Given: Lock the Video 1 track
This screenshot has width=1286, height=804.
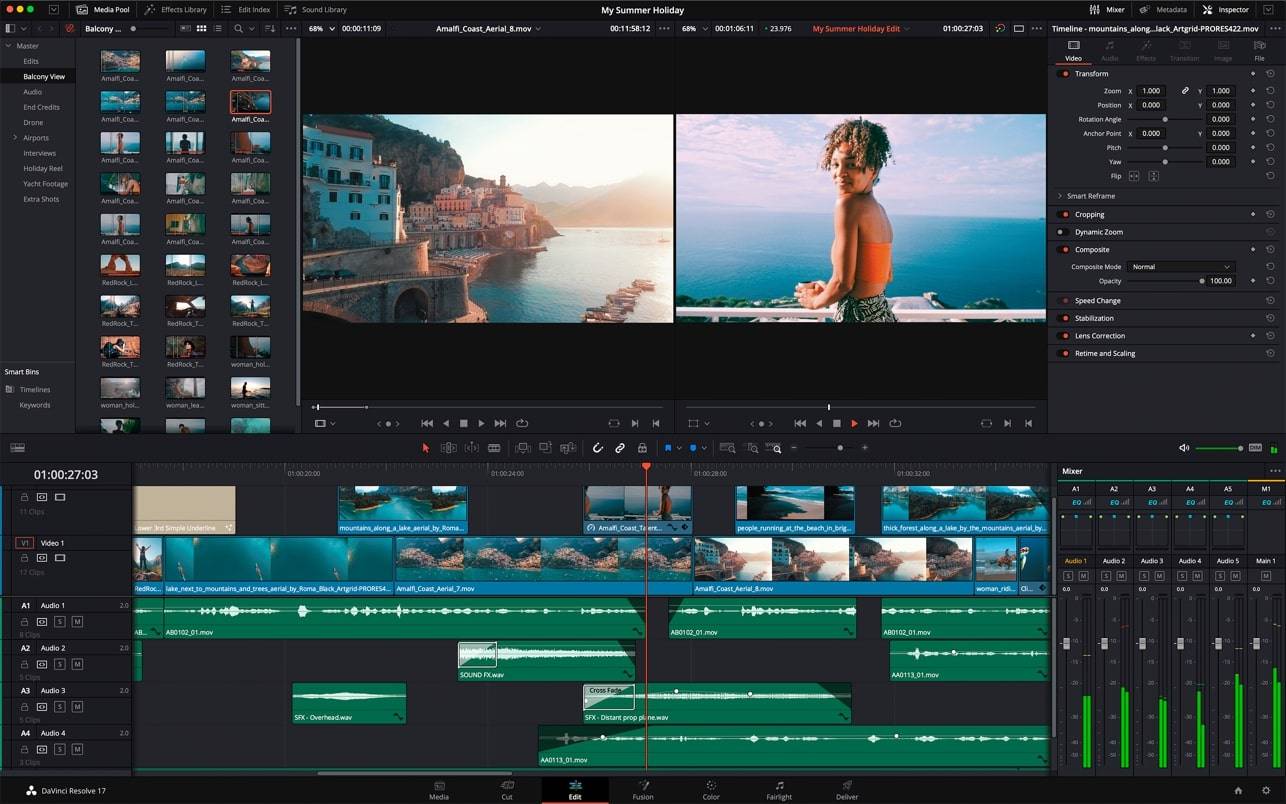Looking at the screenshot, I should pyautogui.click(x=25, y=558).
